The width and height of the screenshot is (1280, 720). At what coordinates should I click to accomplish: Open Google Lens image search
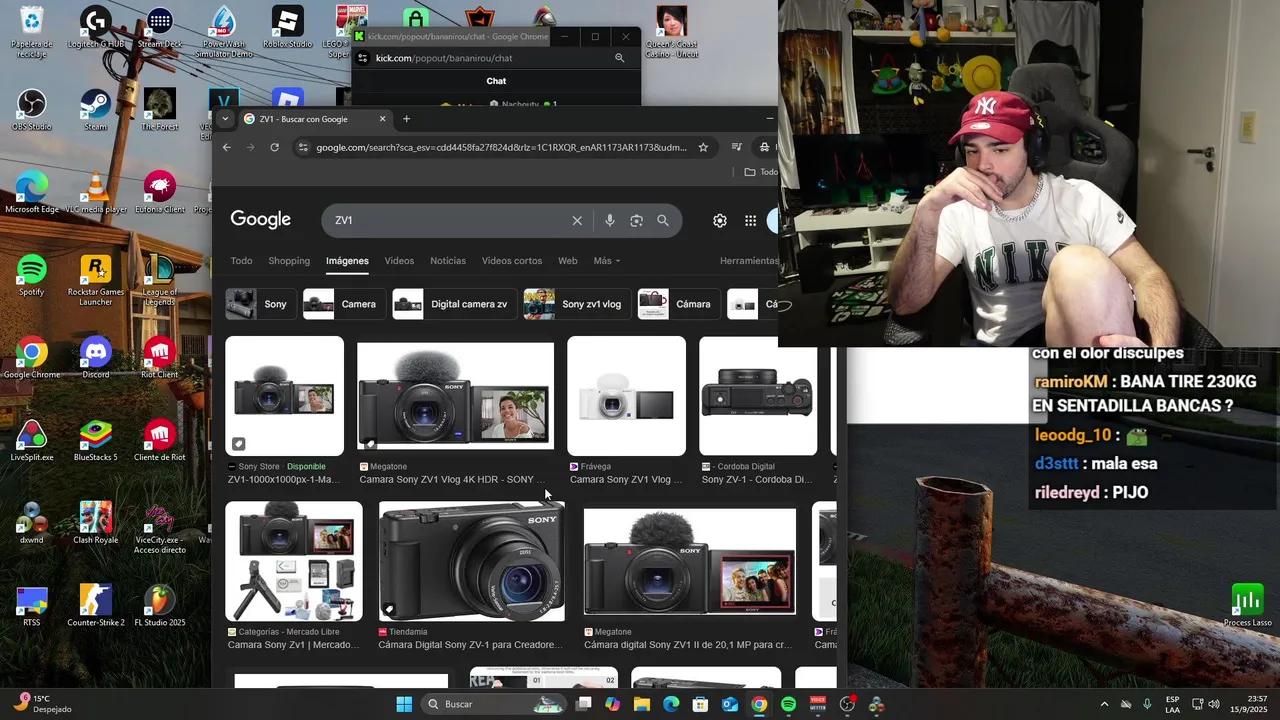tap(636, 221)
